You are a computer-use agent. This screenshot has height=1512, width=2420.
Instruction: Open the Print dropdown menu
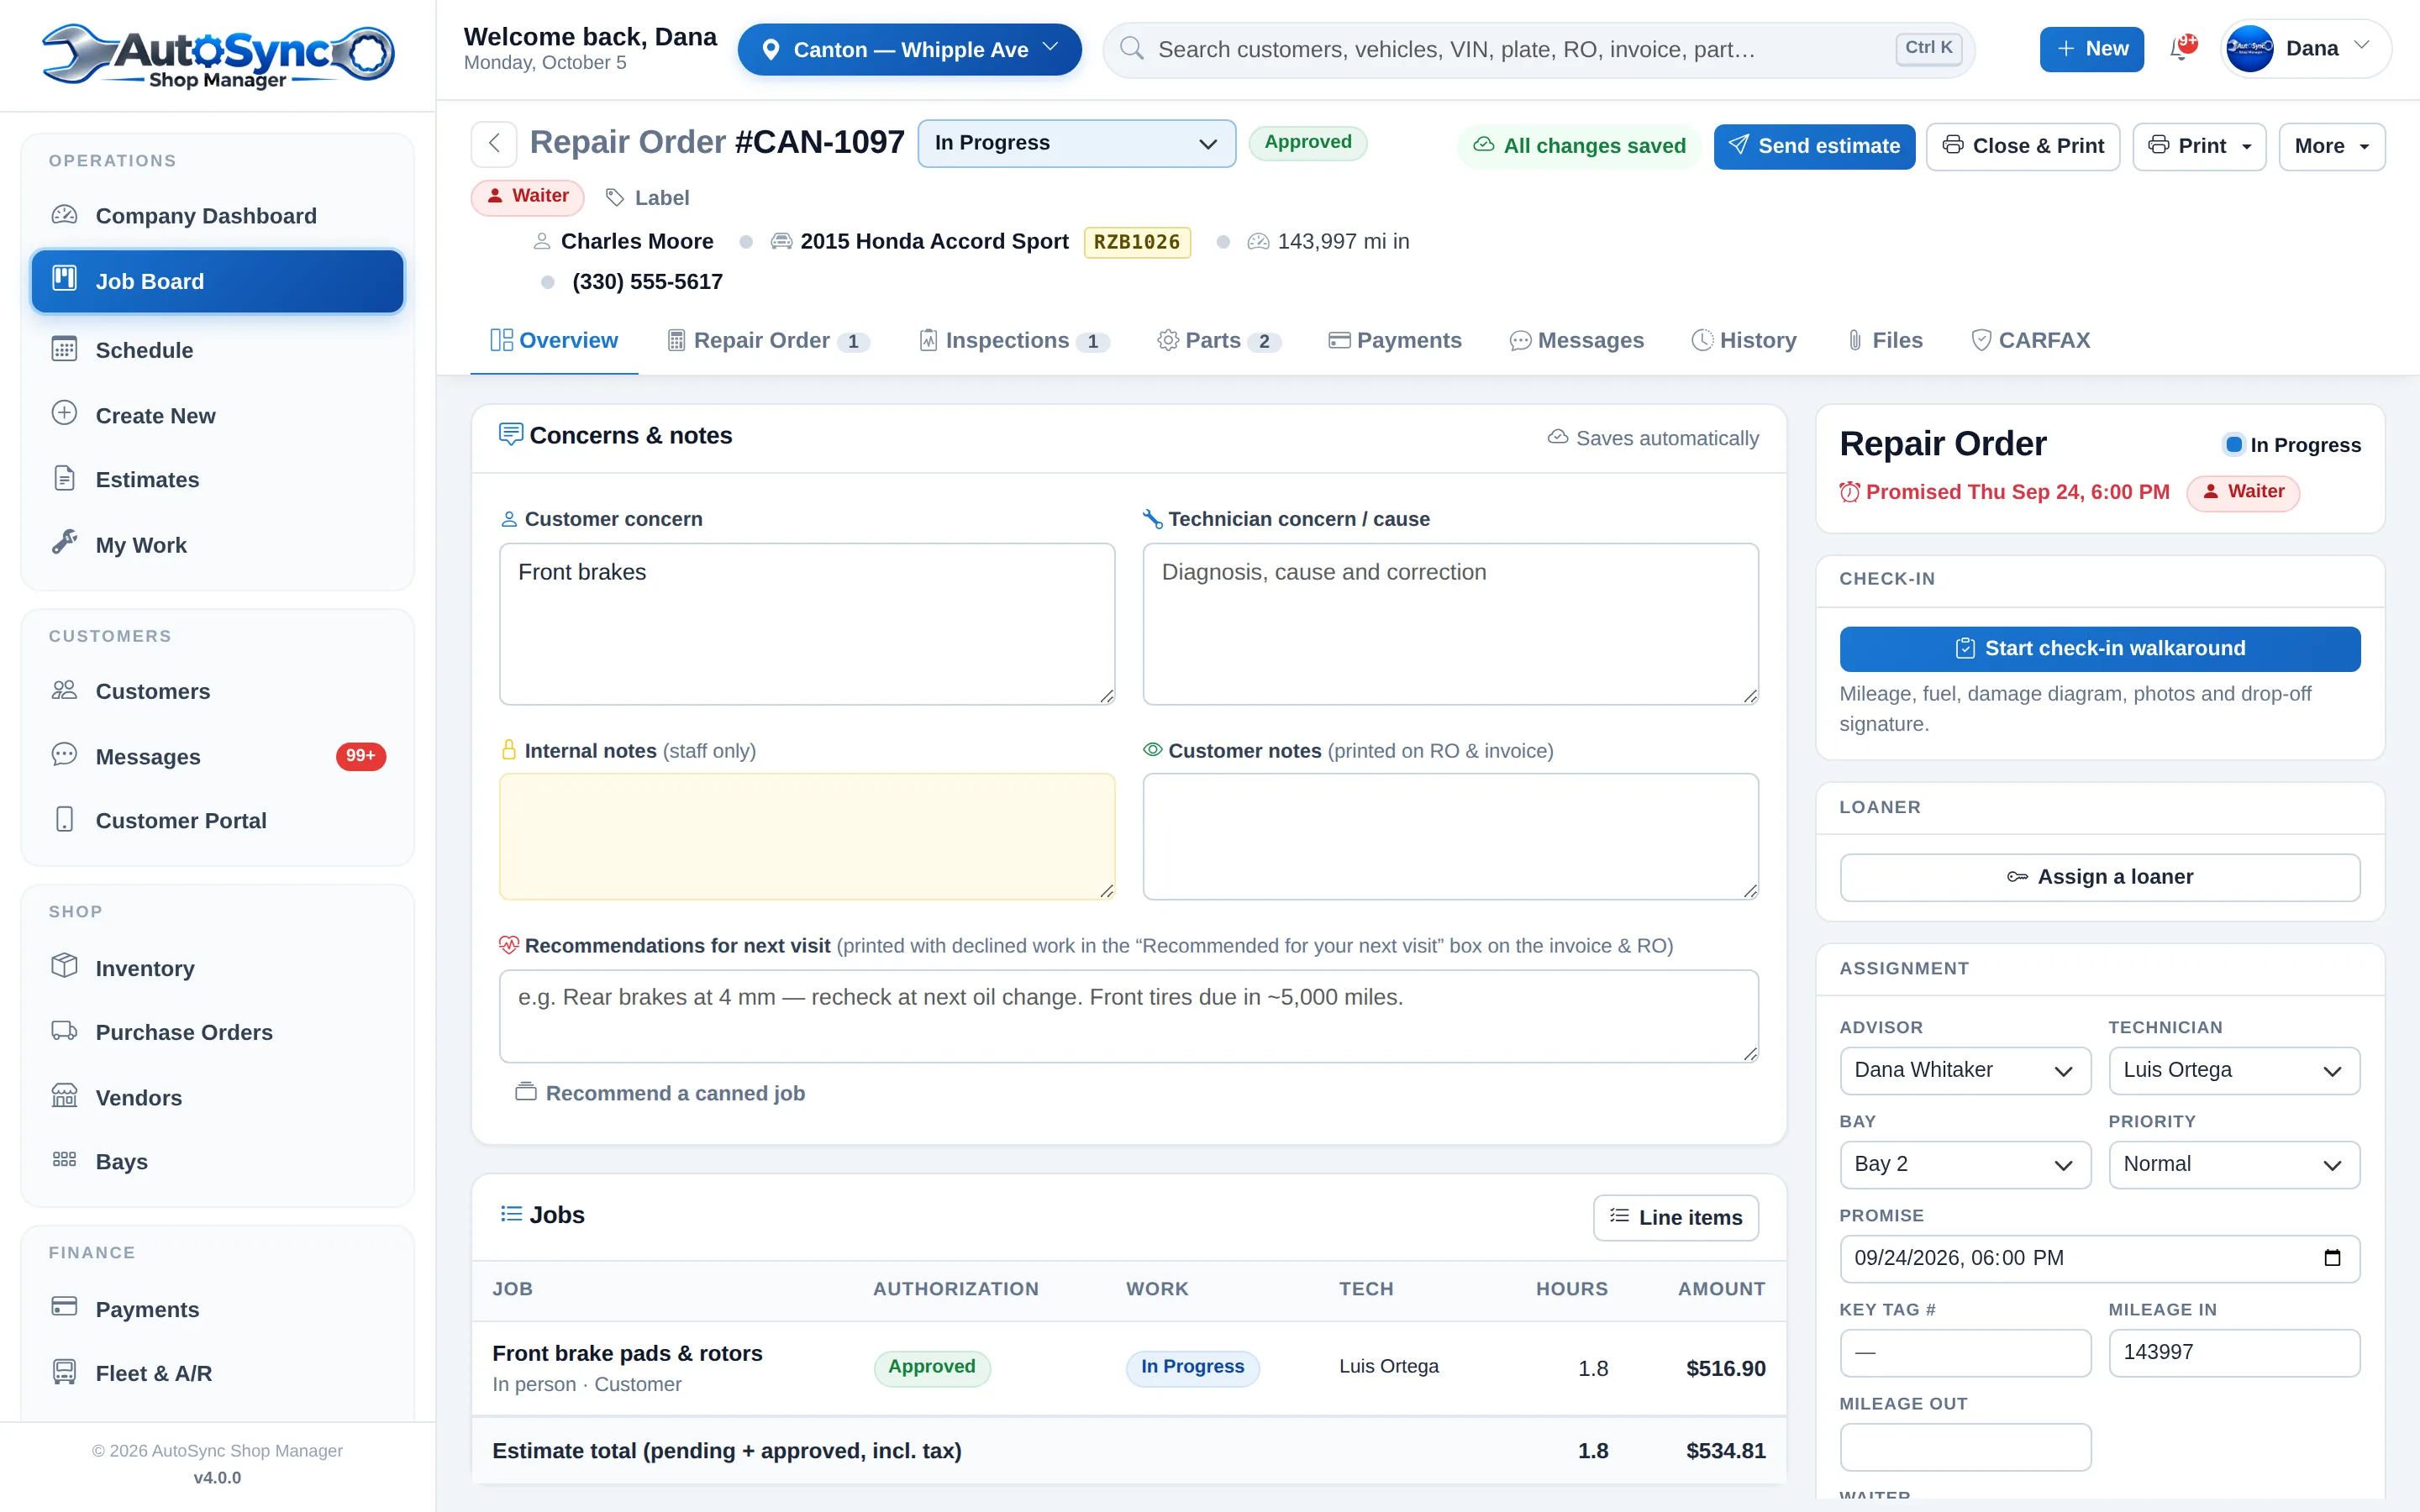[2199, 146]
